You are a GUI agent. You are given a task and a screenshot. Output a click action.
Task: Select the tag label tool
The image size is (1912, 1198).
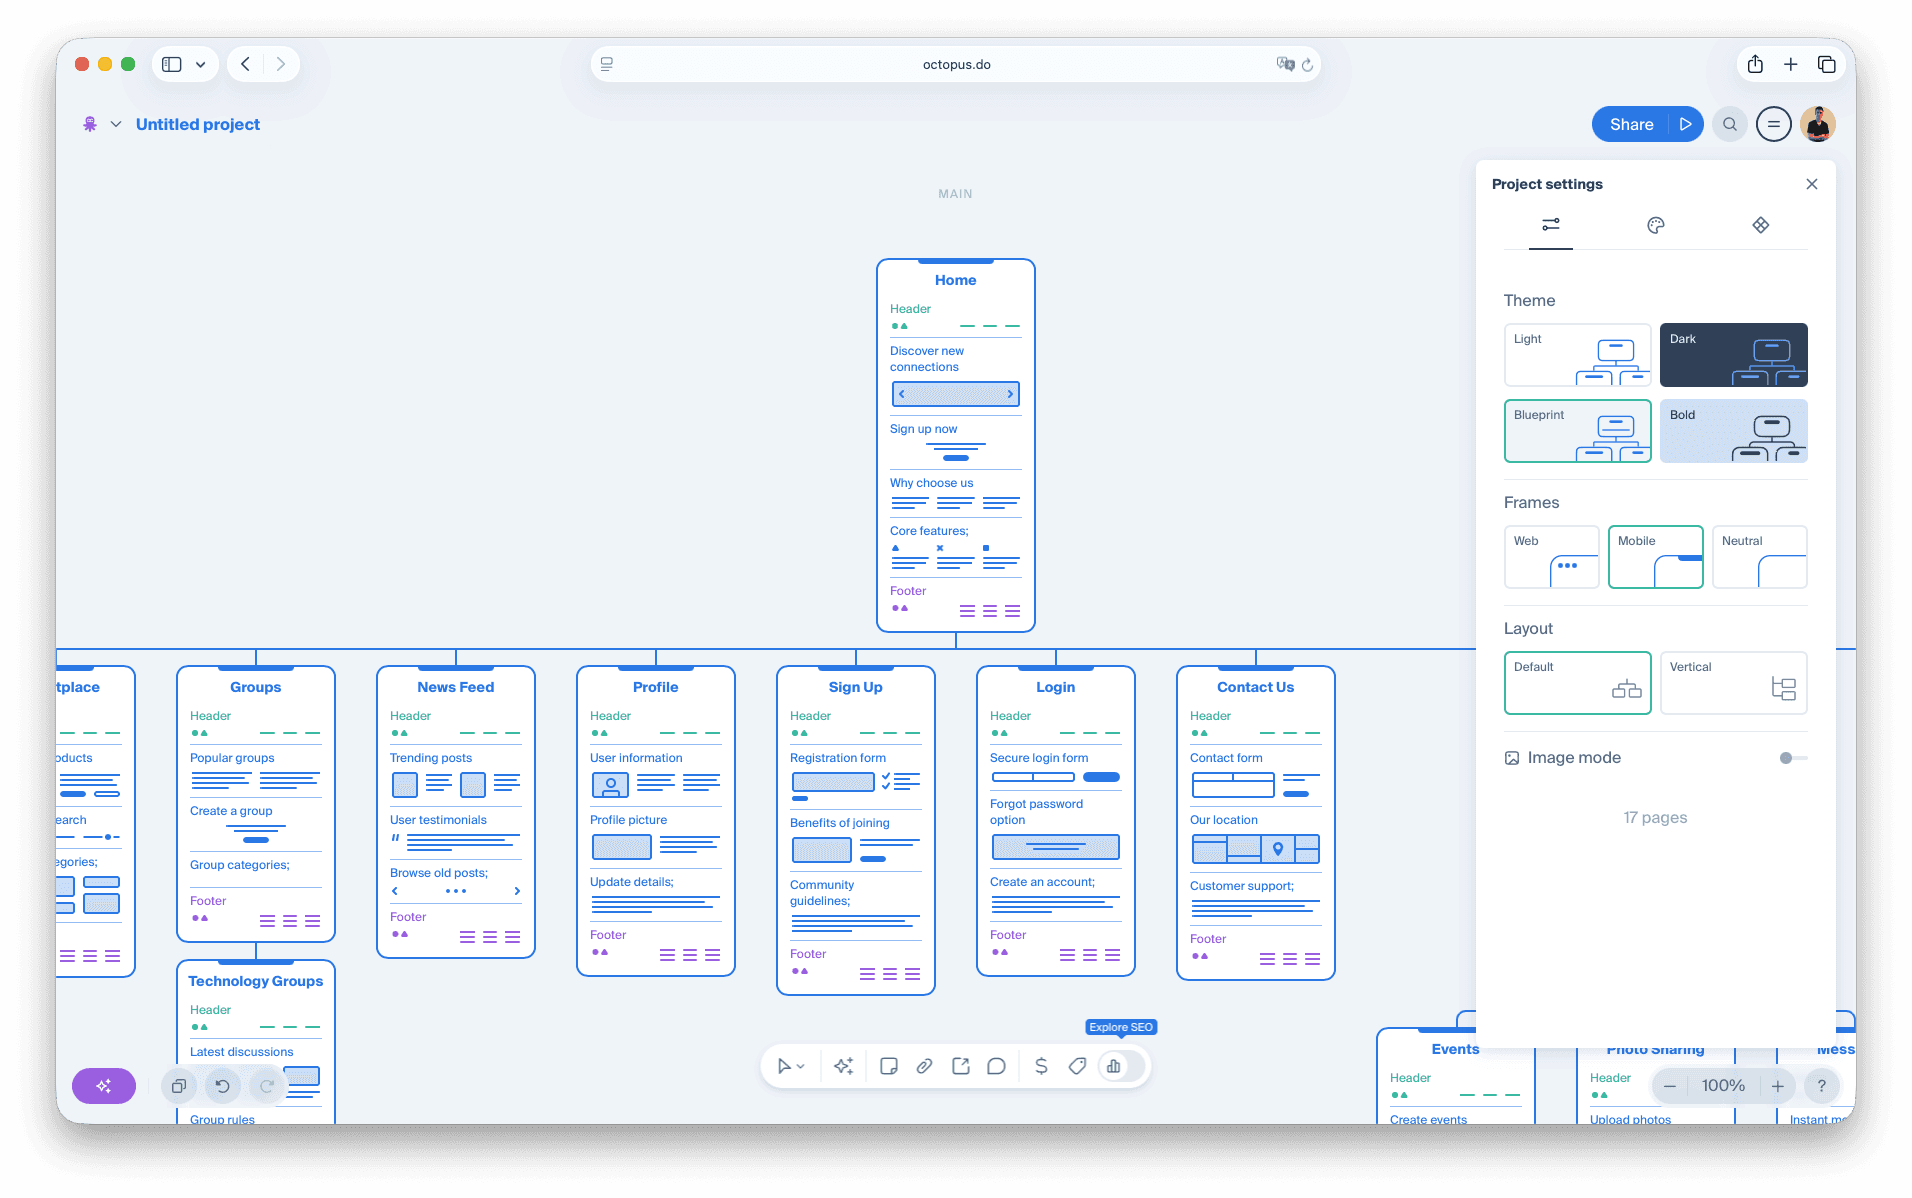click(1077, 1066)
